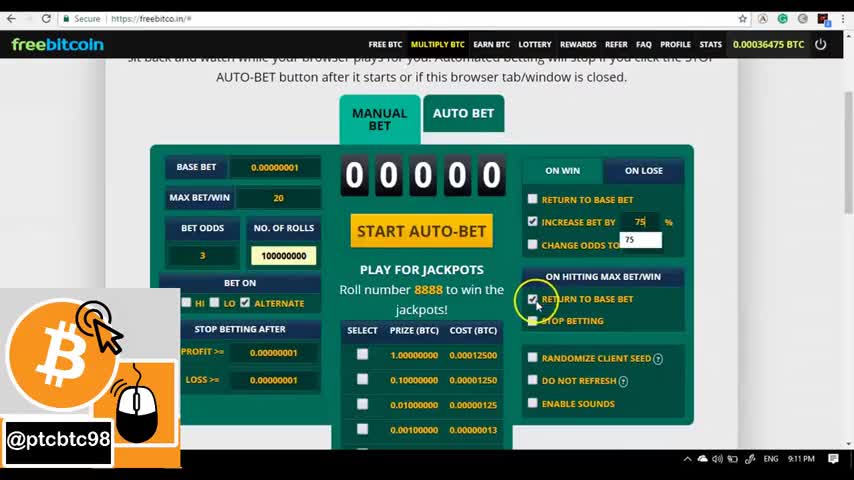Bookmark the page with the star icon

[x=742, y=19]
